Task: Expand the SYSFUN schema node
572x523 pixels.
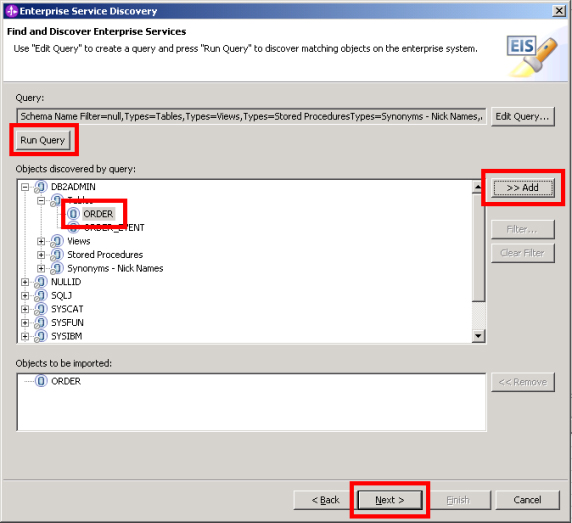Action: point(25,323)
